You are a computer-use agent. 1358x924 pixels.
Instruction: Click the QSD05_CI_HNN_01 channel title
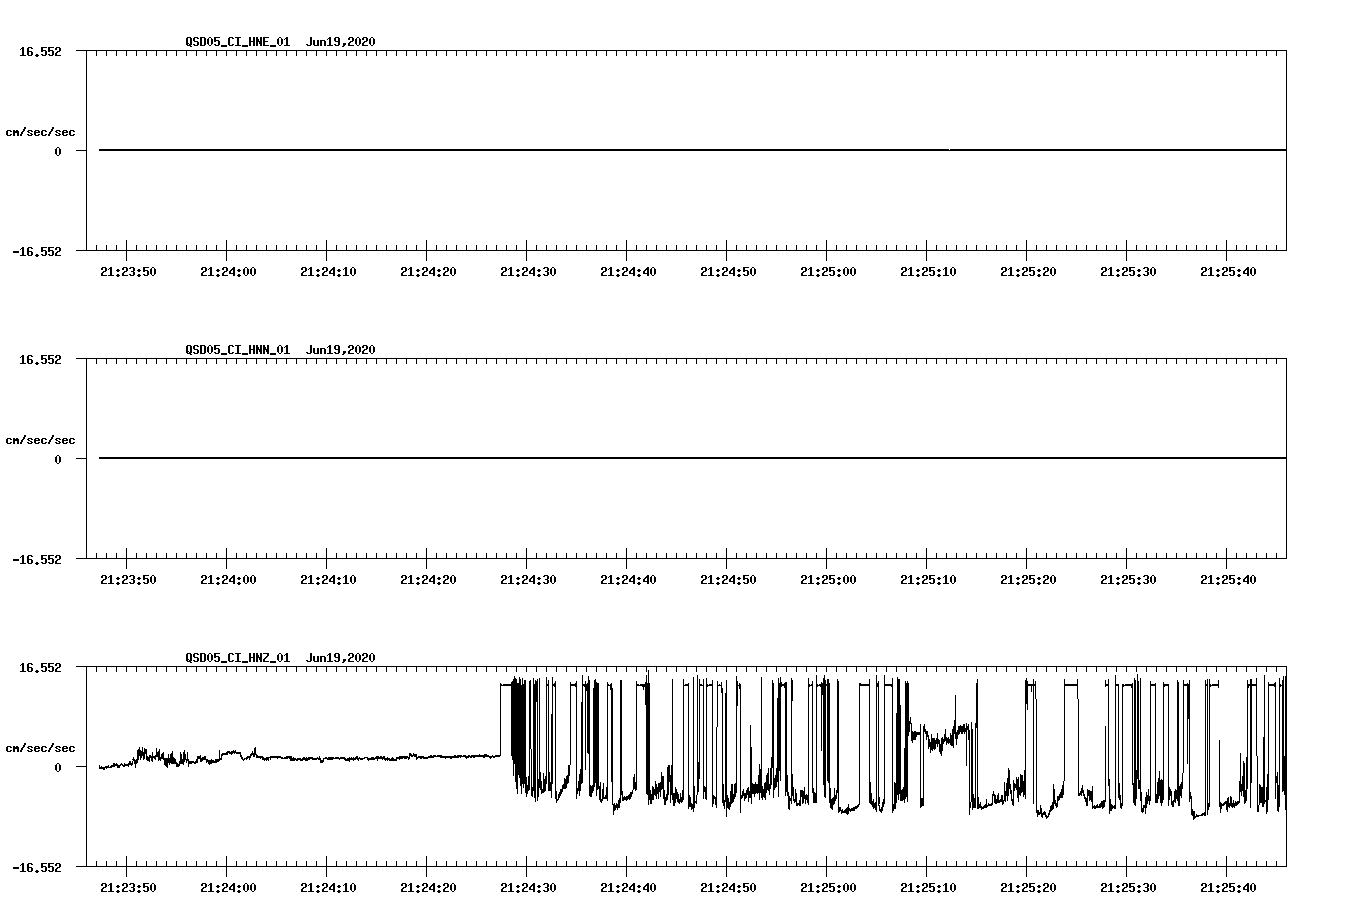click(x=238, y=350)
